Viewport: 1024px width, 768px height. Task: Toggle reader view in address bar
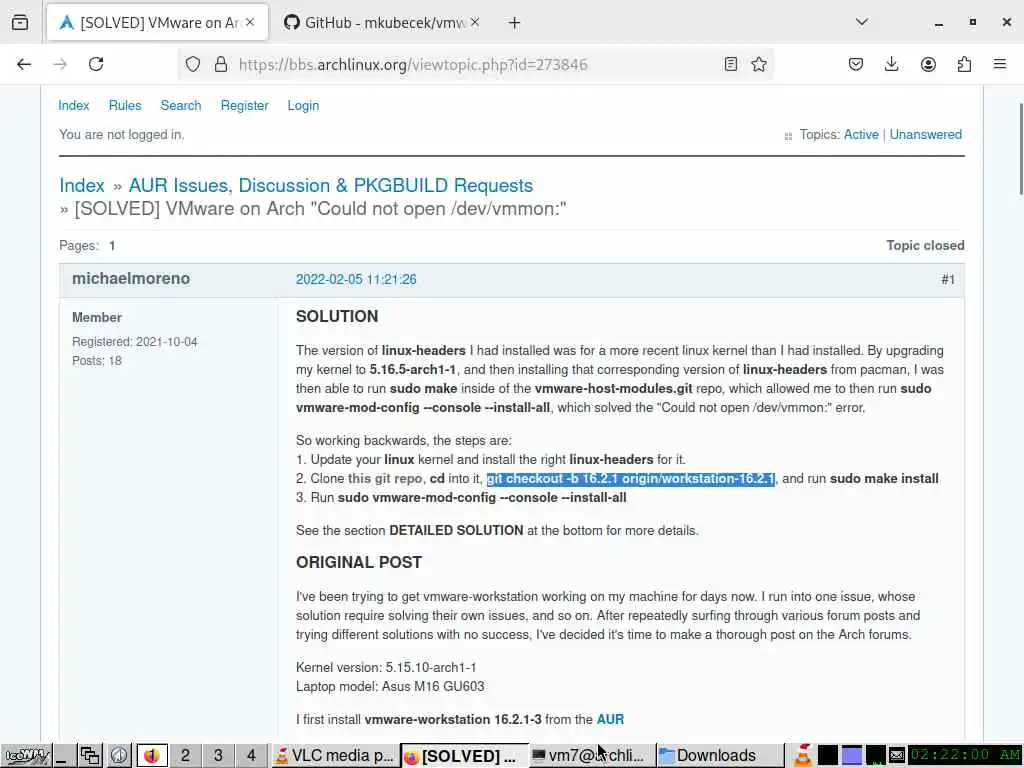pyautogui.click(x=731, y=64)
